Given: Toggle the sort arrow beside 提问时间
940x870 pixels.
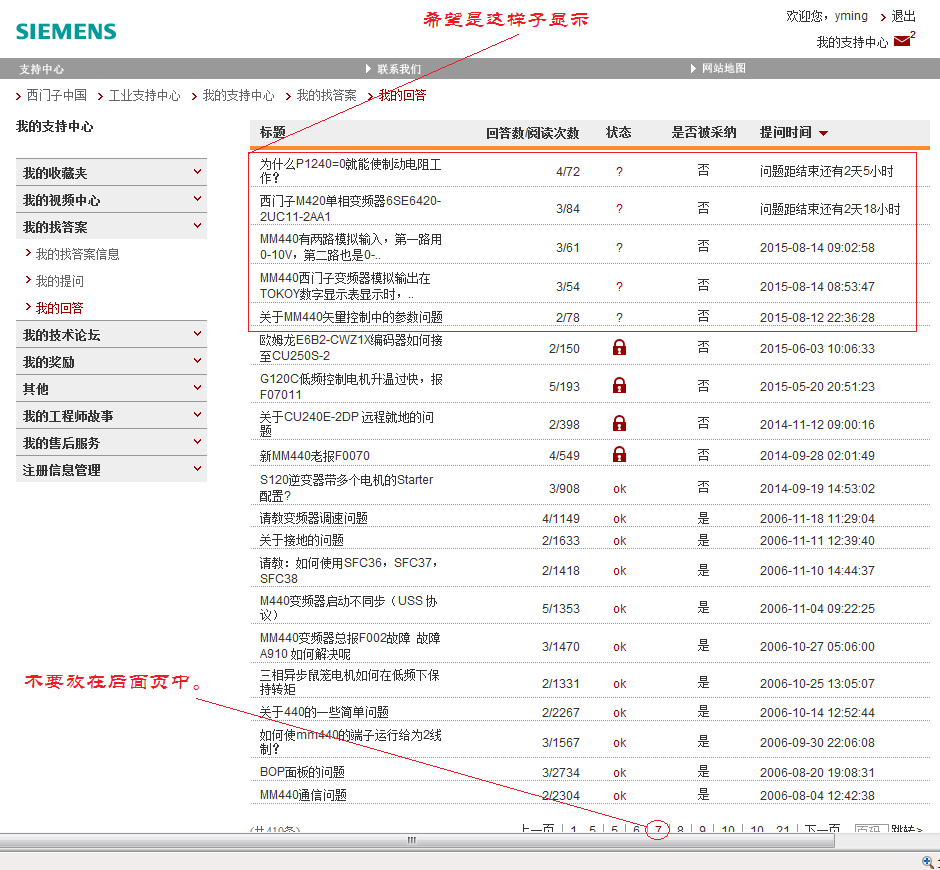Looking at the screenshot, I should click(x=824, y=133).
